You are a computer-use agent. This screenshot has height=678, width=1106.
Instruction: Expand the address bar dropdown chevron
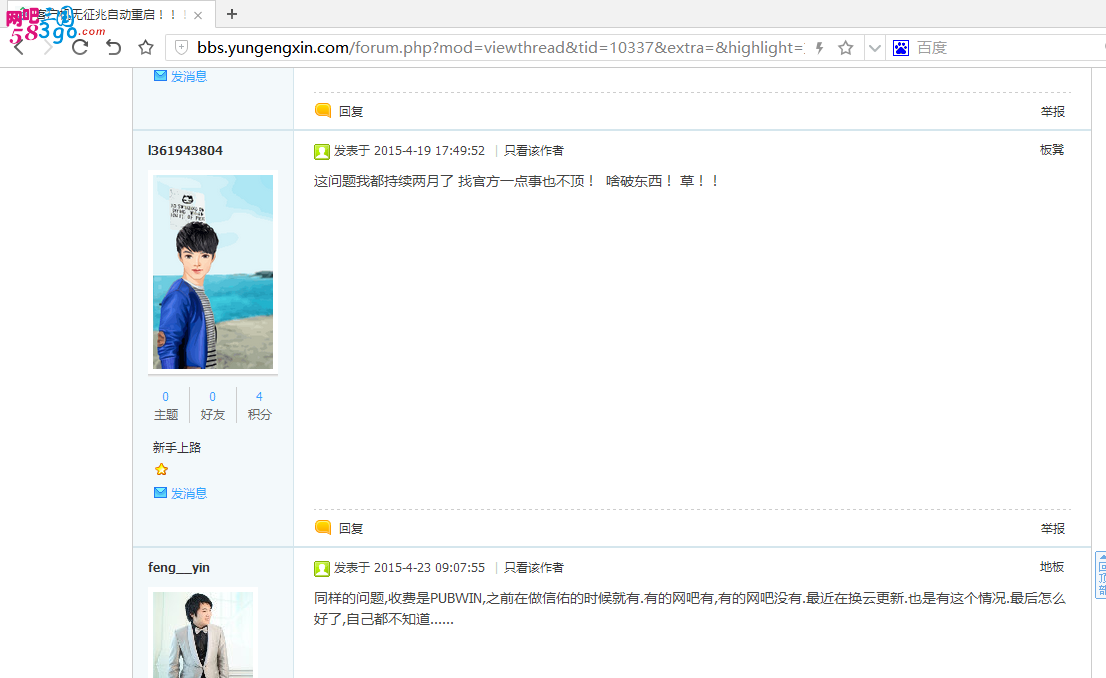(x=875, y=48)
